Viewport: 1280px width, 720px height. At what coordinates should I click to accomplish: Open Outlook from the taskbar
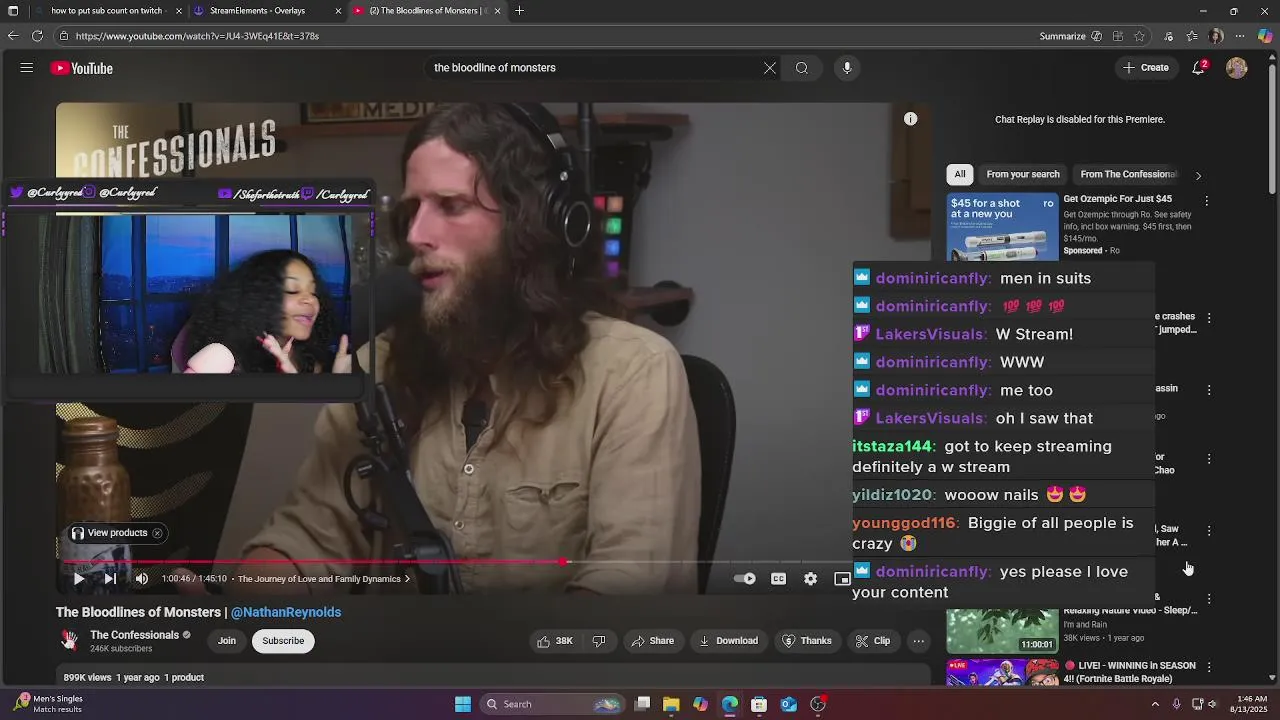tap(789, 704)
